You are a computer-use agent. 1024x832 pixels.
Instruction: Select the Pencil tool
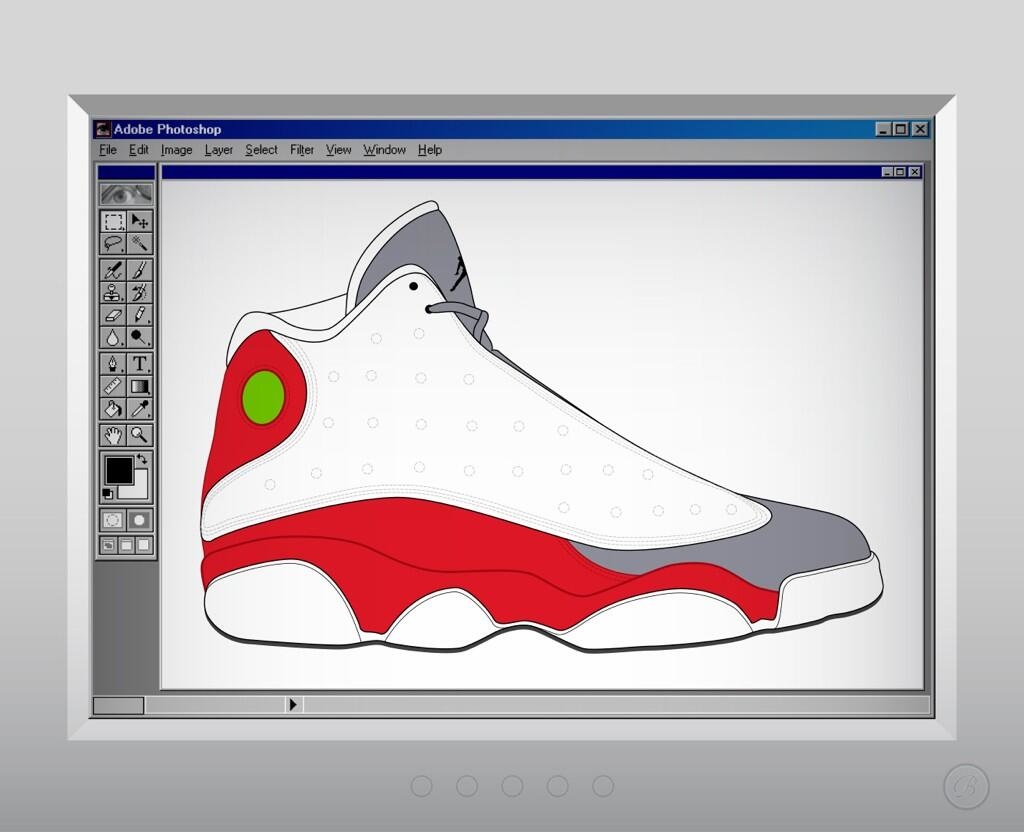139,315
